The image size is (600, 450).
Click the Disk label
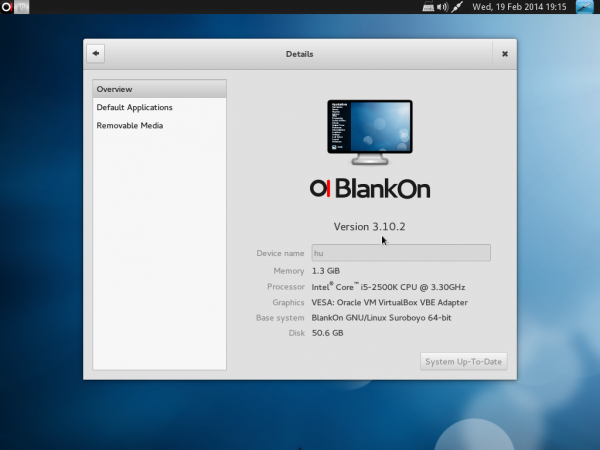(x=297, y=333)
